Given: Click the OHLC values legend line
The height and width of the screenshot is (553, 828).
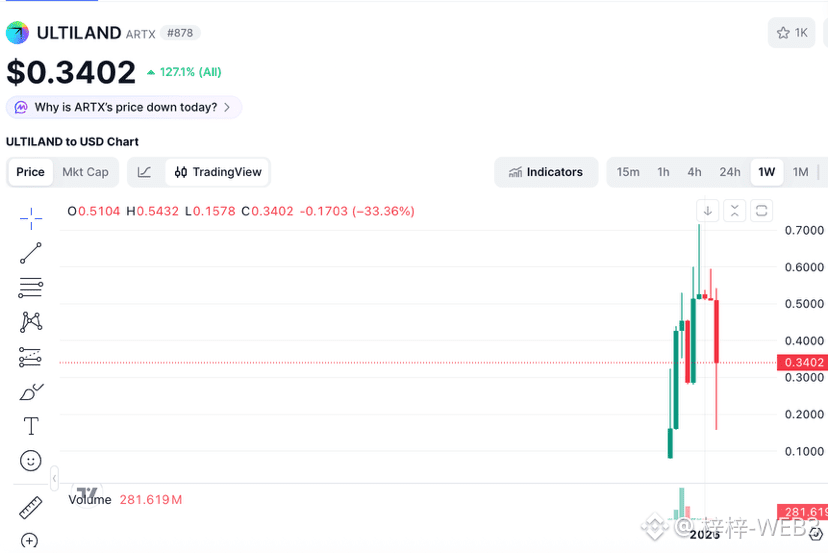Looking at the screenshot, I should pyautogui.click(x=241, y=211).
